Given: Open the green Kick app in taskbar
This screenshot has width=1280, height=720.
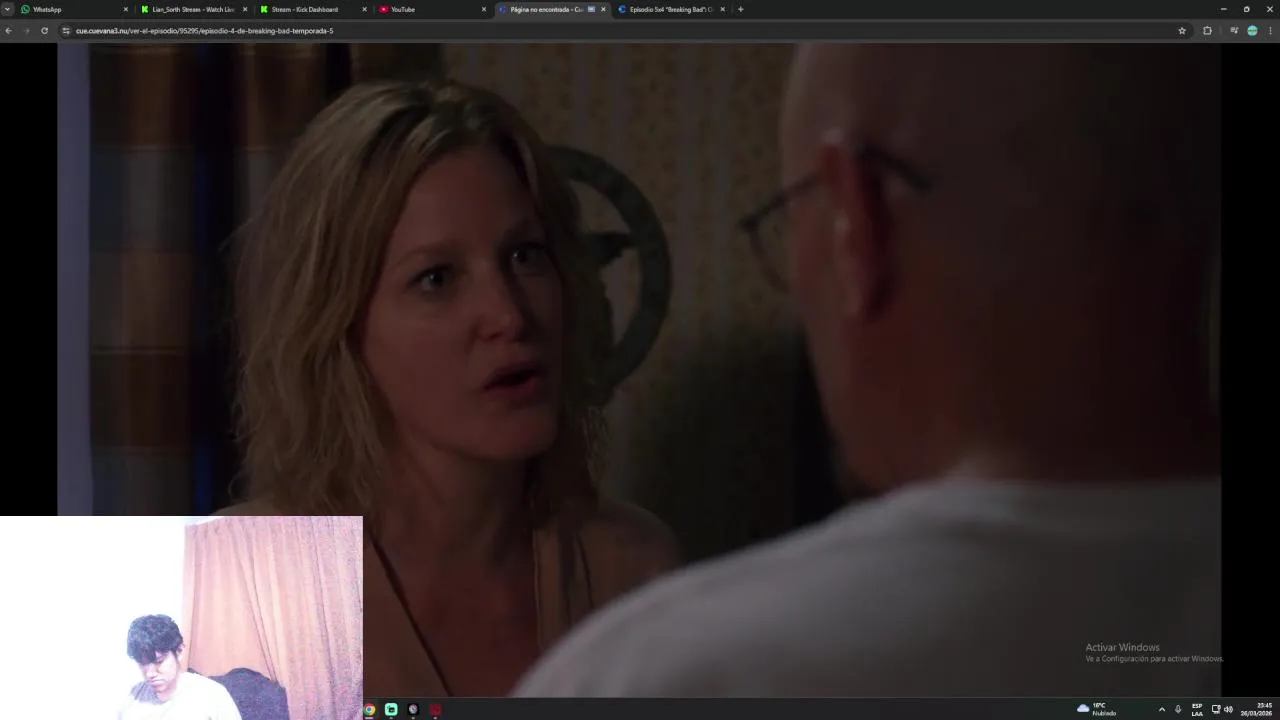Looking at the screenshot, I should [391, 709].
